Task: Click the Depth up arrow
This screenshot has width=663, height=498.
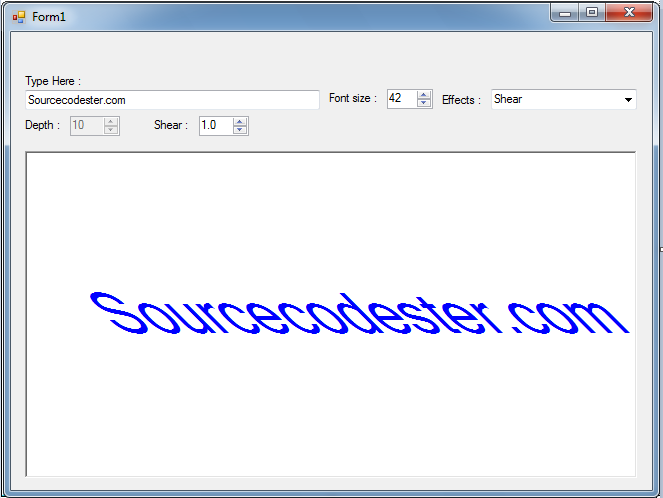Action: pos(111,122)
